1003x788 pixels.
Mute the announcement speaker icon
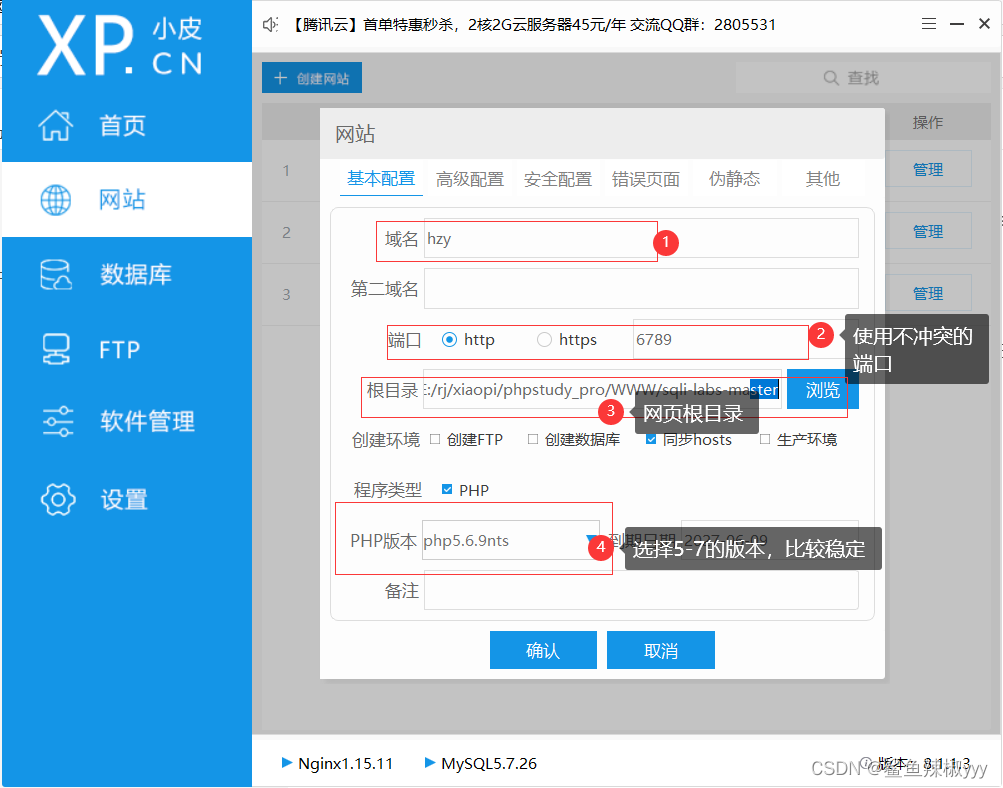tap(268, 25)
